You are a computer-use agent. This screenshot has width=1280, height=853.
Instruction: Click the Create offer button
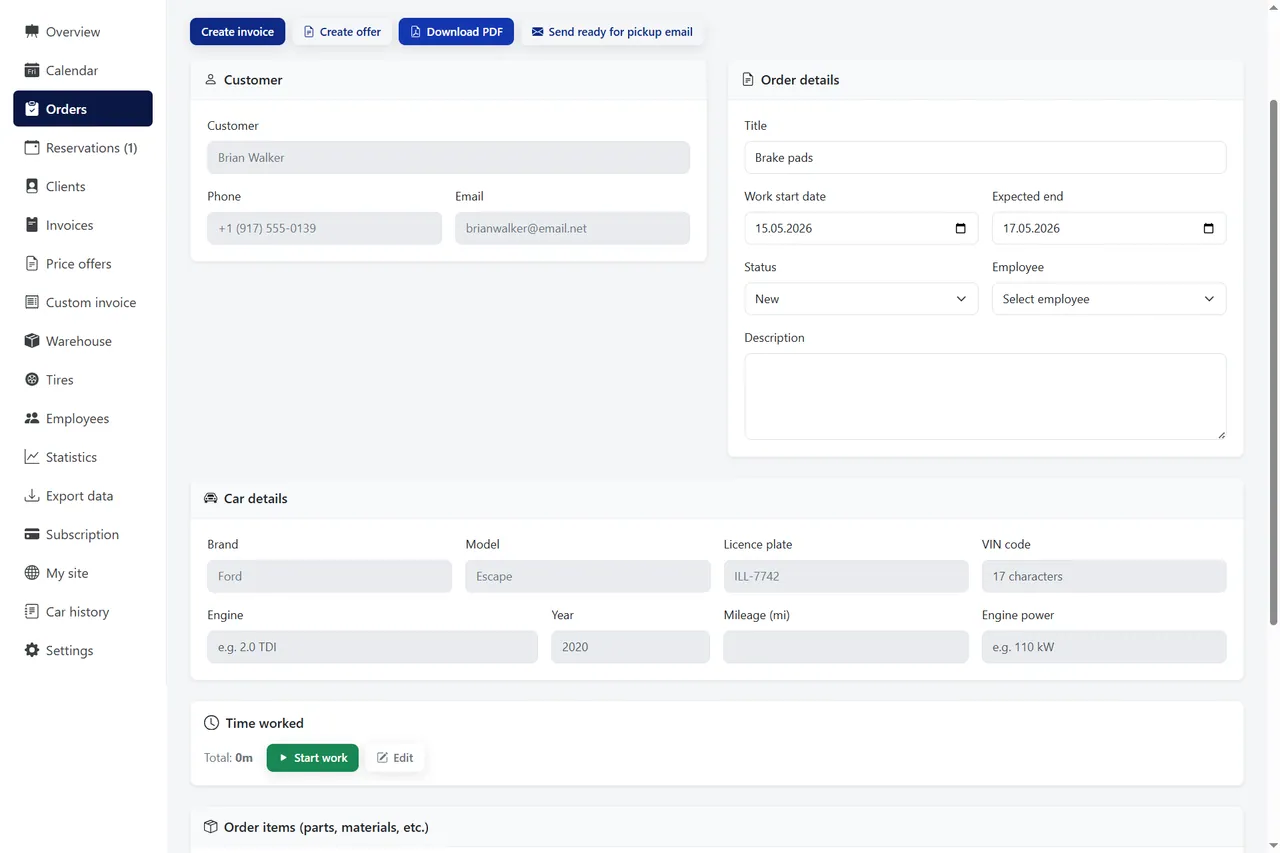click(342, 32)
